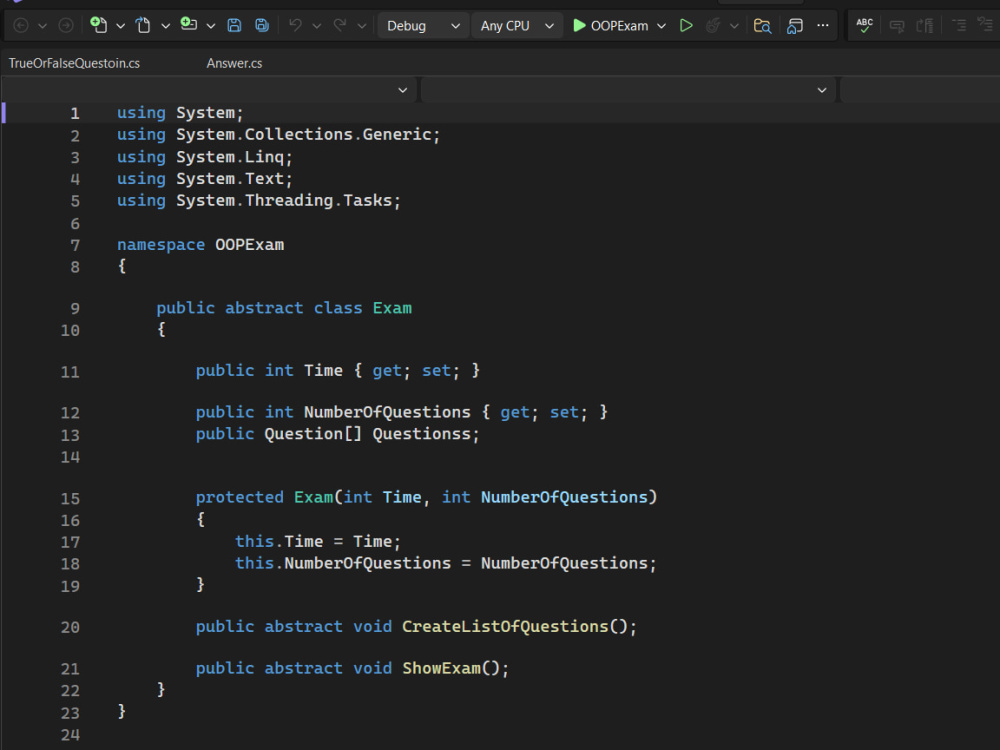This screenshot has height=750, width=1000.
Task: Toggle the ABC spell checker icon
Action: click(864, 26)
